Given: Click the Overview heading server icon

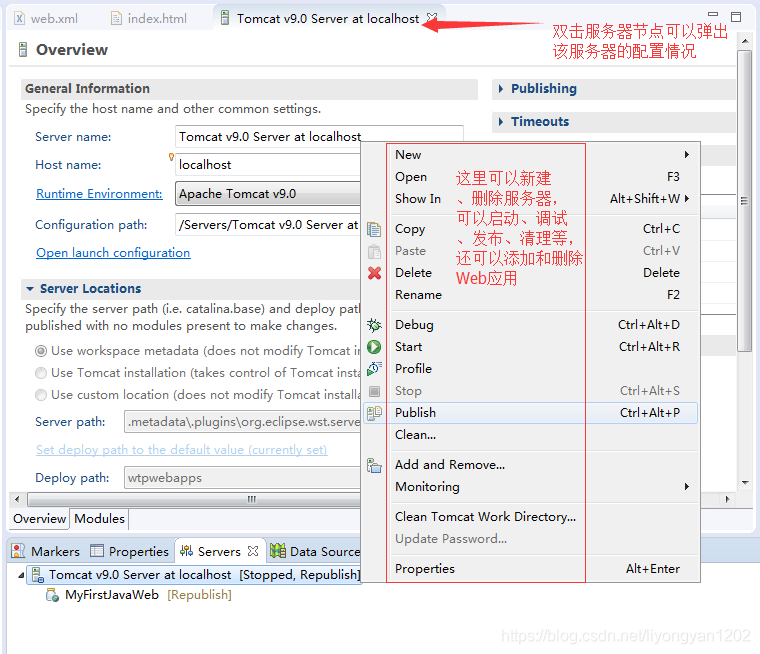Looking at the screenshot, I should click(23, 49).
